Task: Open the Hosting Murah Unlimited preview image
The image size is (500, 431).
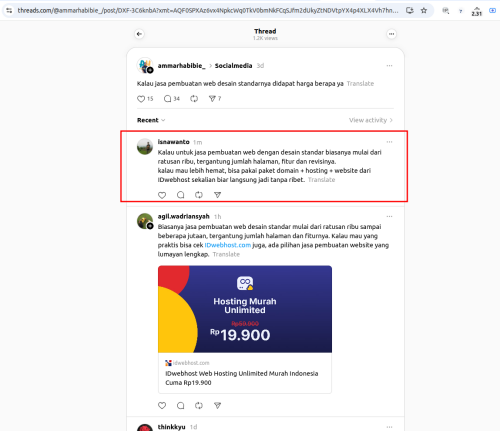Action: pos(245,309)
